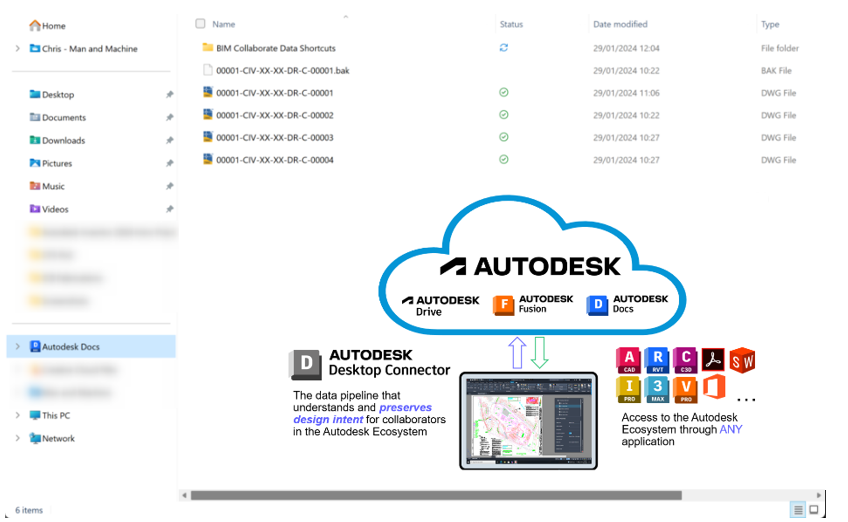
Task: Click the horizontal scrollbar thumb
Action: (x=436, y=495)
